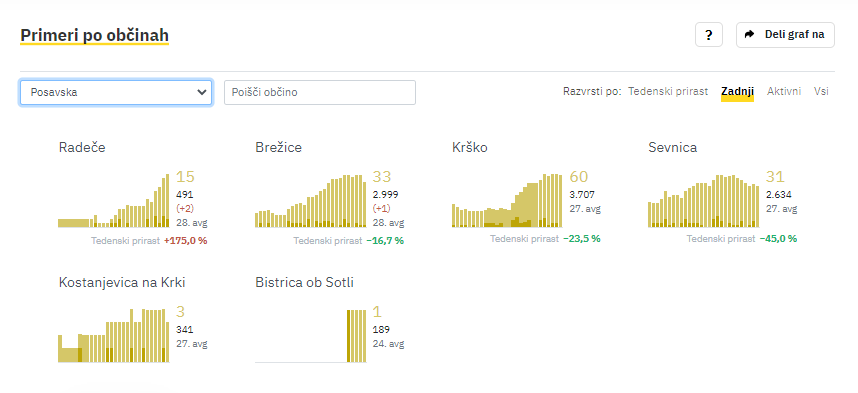Open the Posavska region selector
858x393 pixels.
pyautogui.click(x=116, y=92)
